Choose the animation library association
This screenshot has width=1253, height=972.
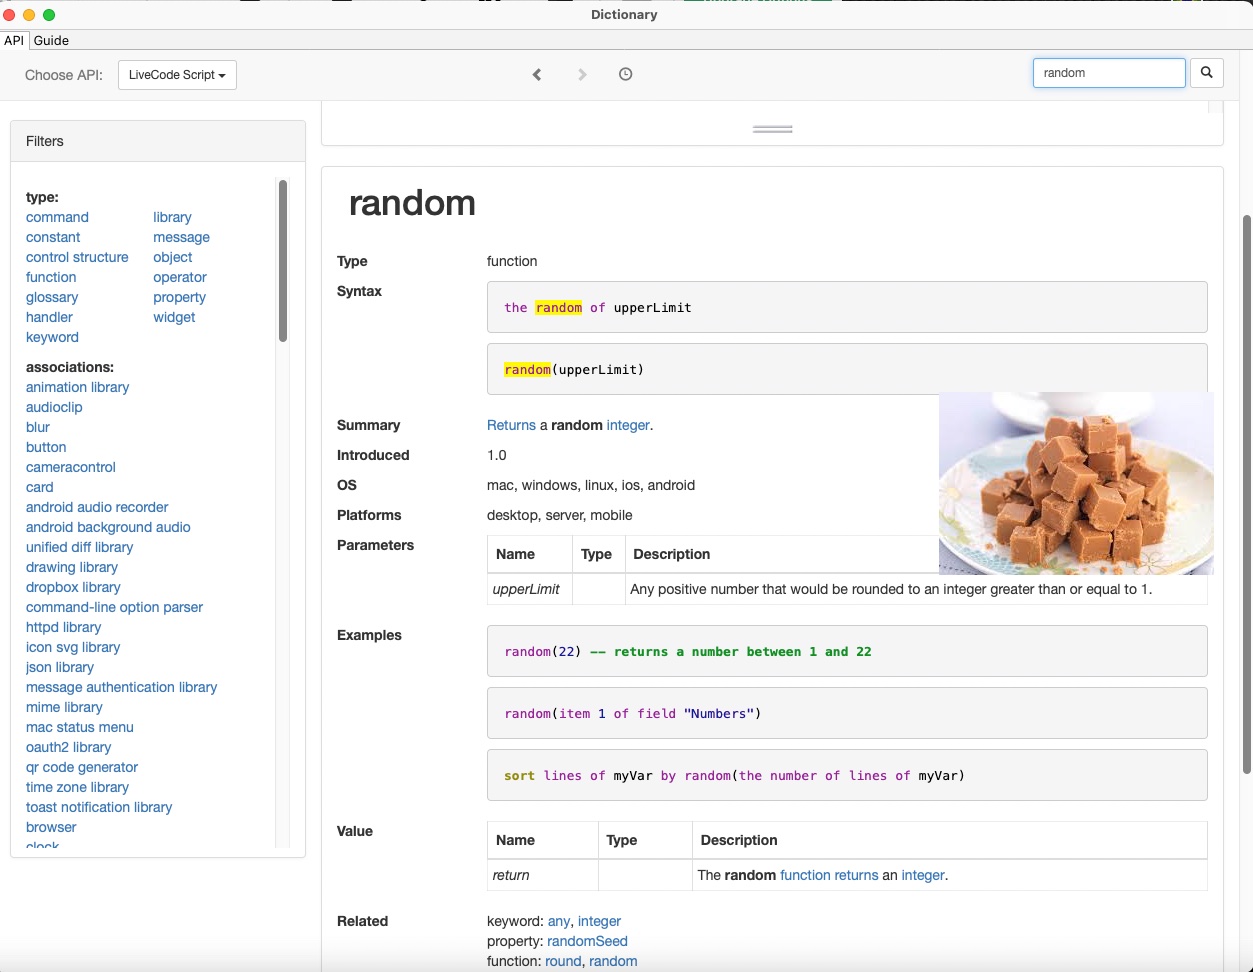click(77, 387)
